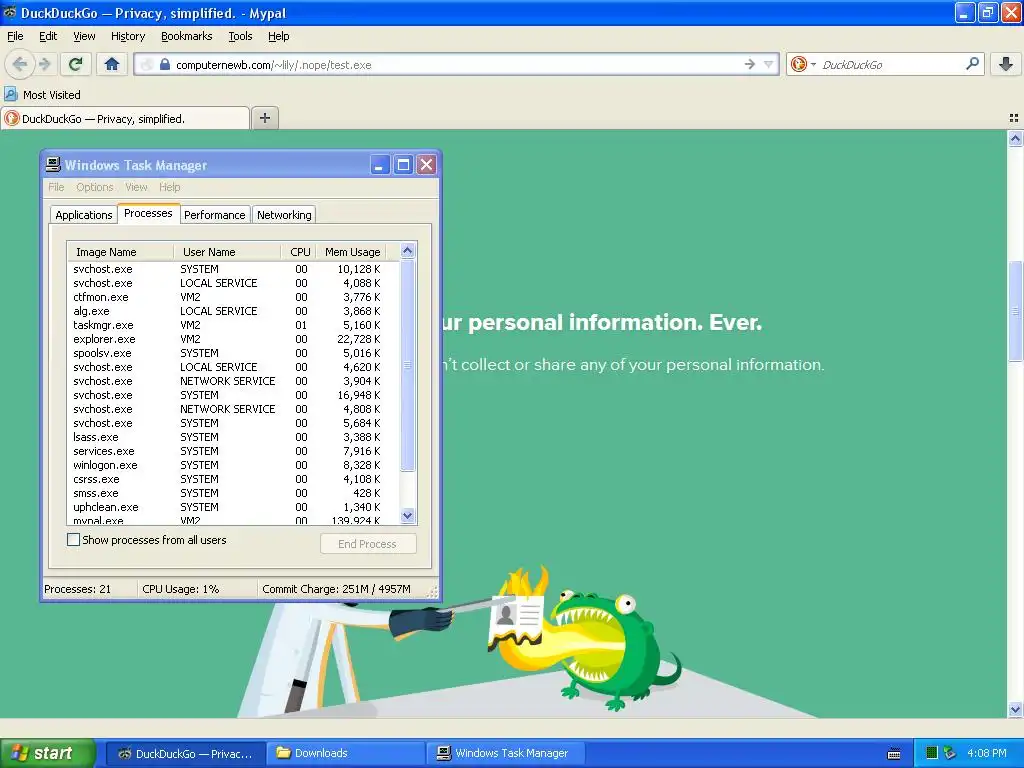
Task: Select the spoolsv.exe process row
Action: 233,353
